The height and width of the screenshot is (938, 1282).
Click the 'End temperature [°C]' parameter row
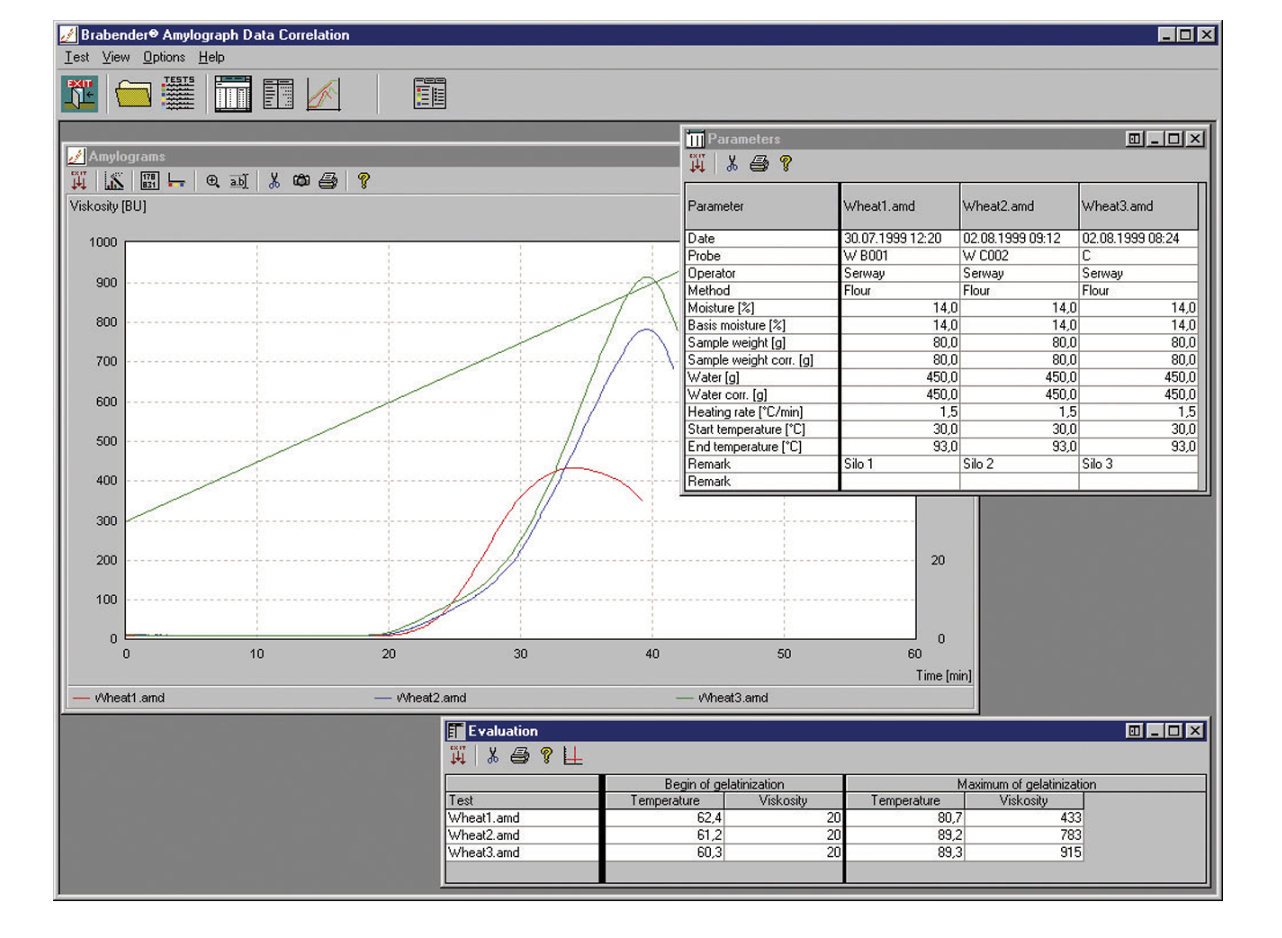tap(941, 447)
